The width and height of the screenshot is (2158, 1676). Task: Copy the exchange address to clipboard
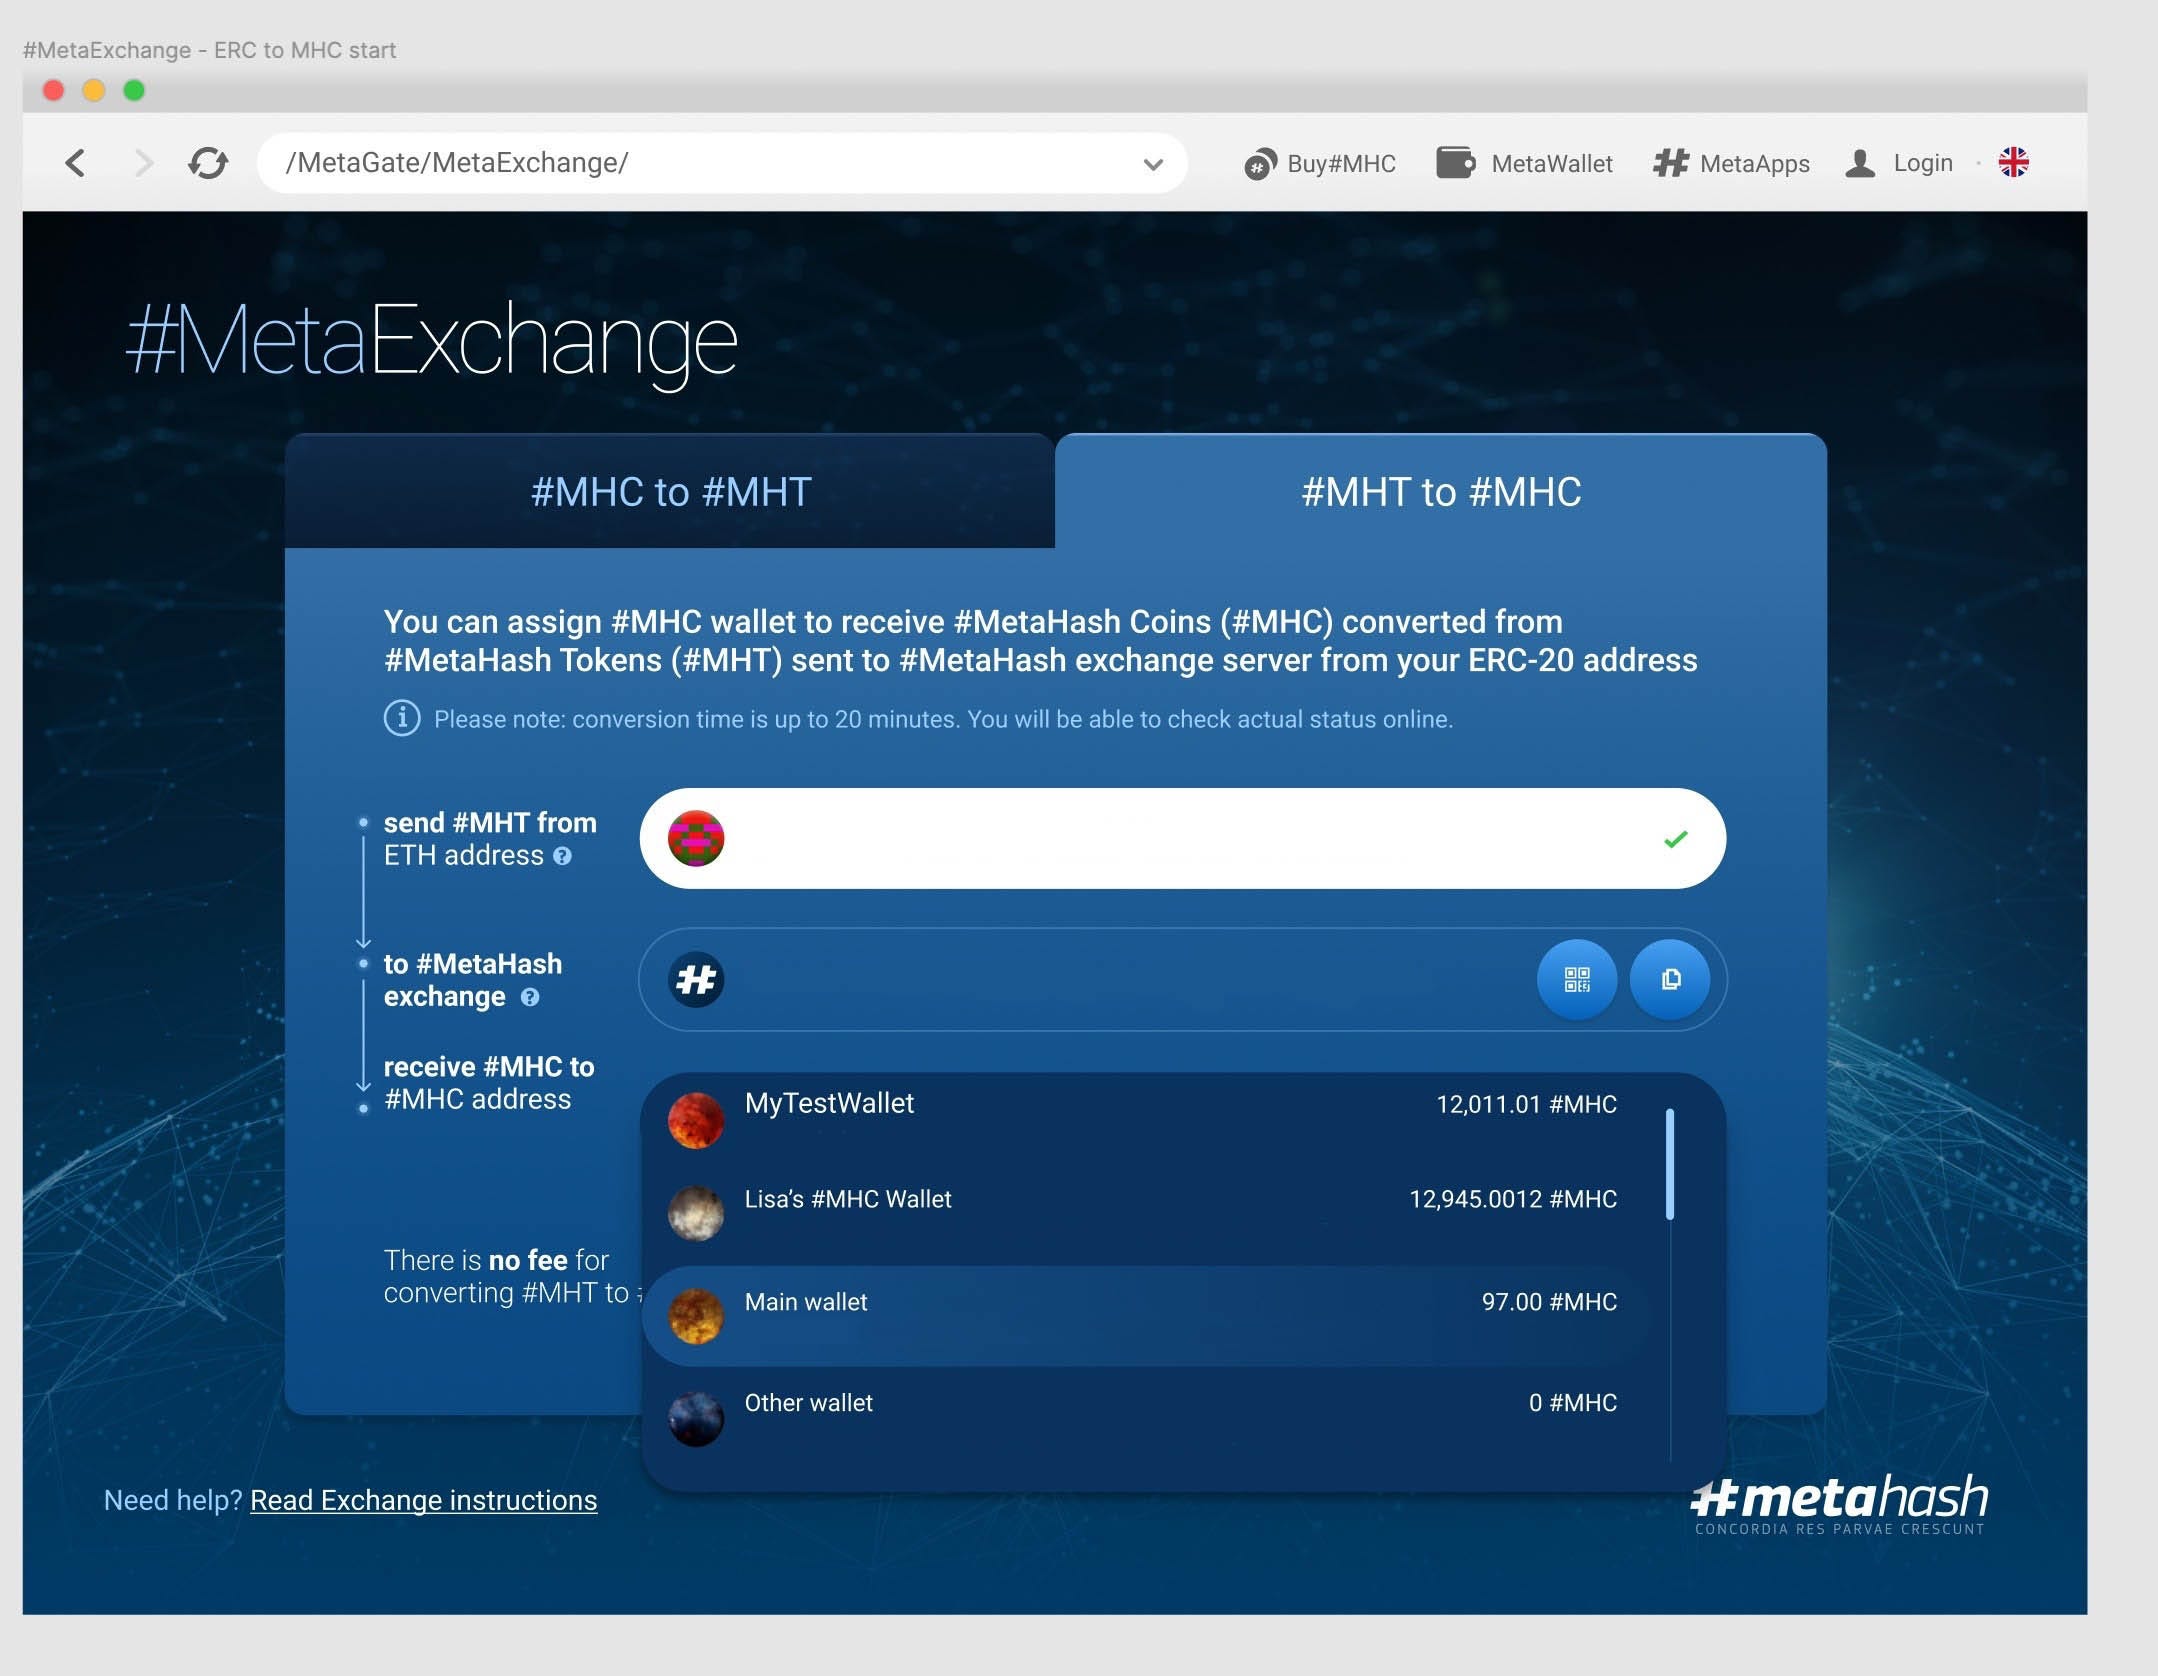[1670, 979]
